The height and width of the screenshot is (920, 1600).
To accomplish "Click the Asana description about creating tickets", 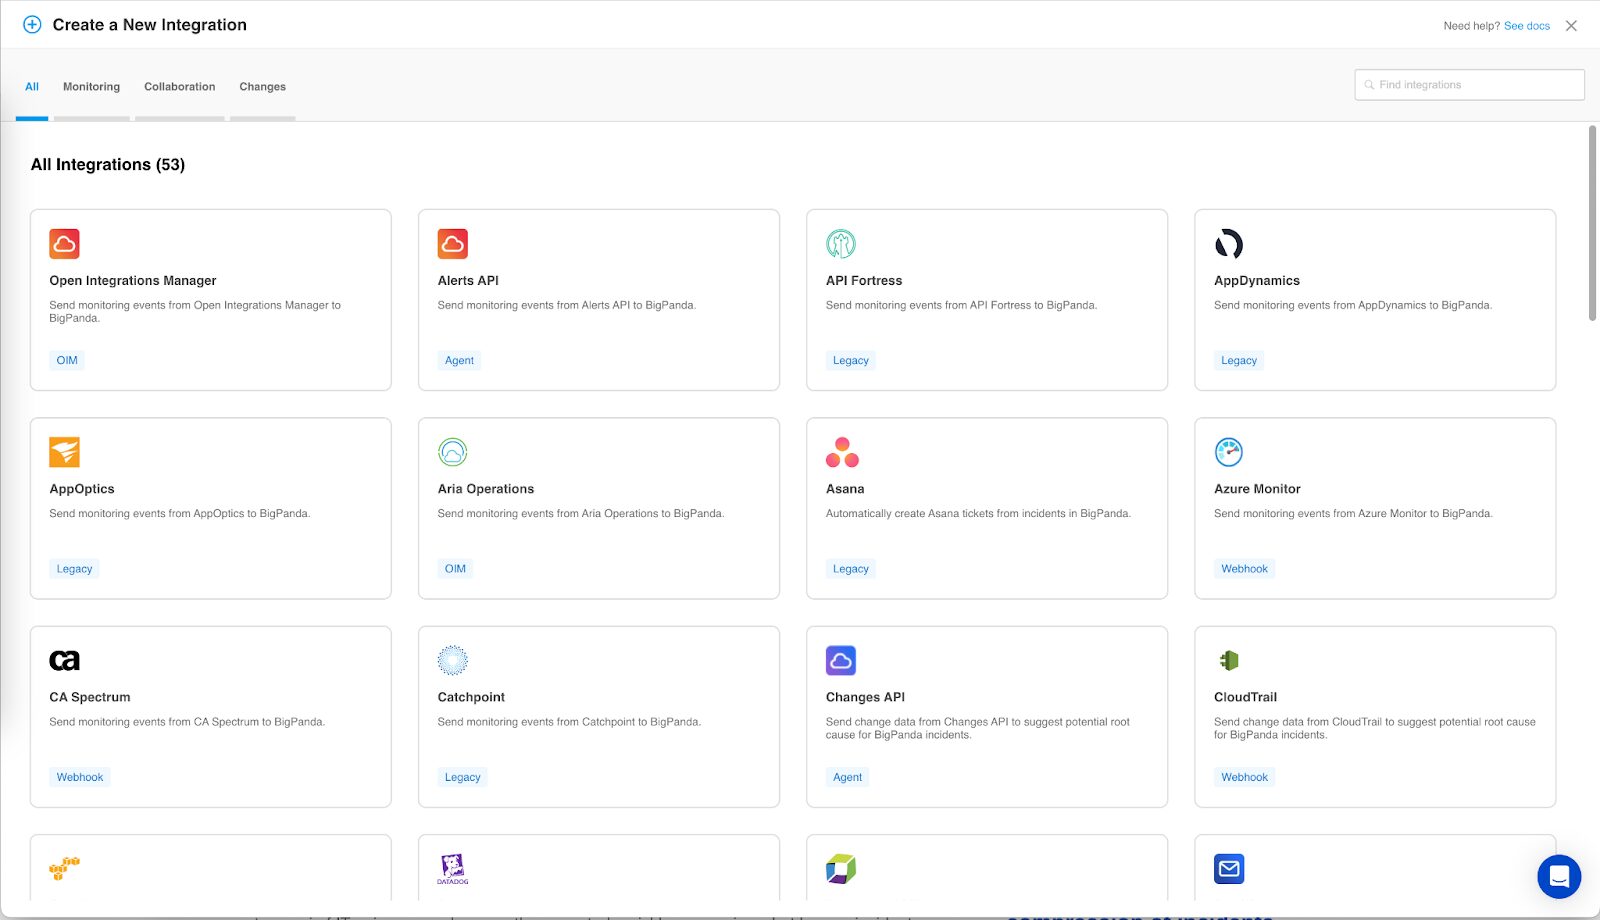I will pyautogui.click(x=978, y=514).
